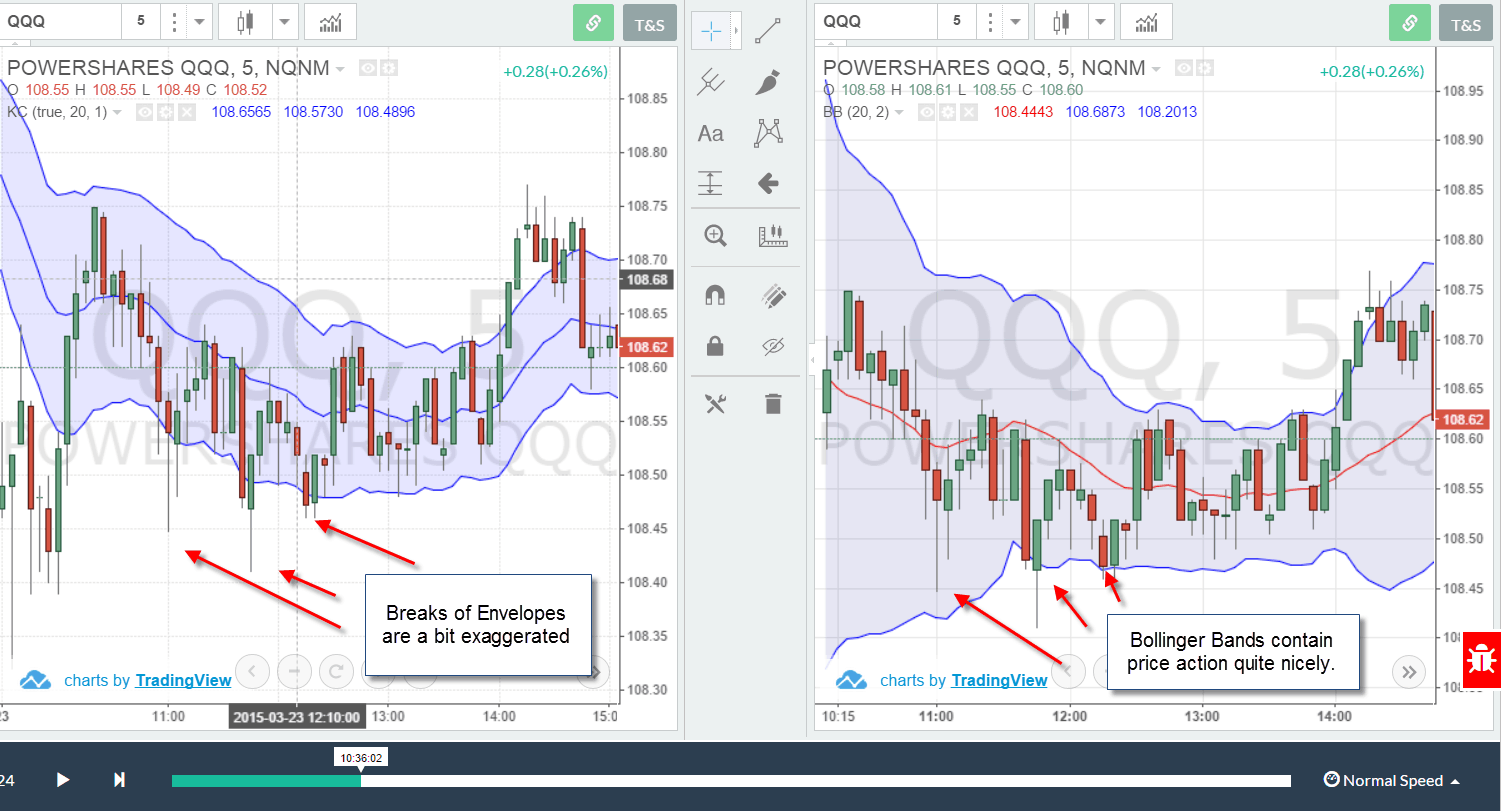Screen dimensions: 1501x811
Task: Click the red bug report button
Action: coord(1481,660)
